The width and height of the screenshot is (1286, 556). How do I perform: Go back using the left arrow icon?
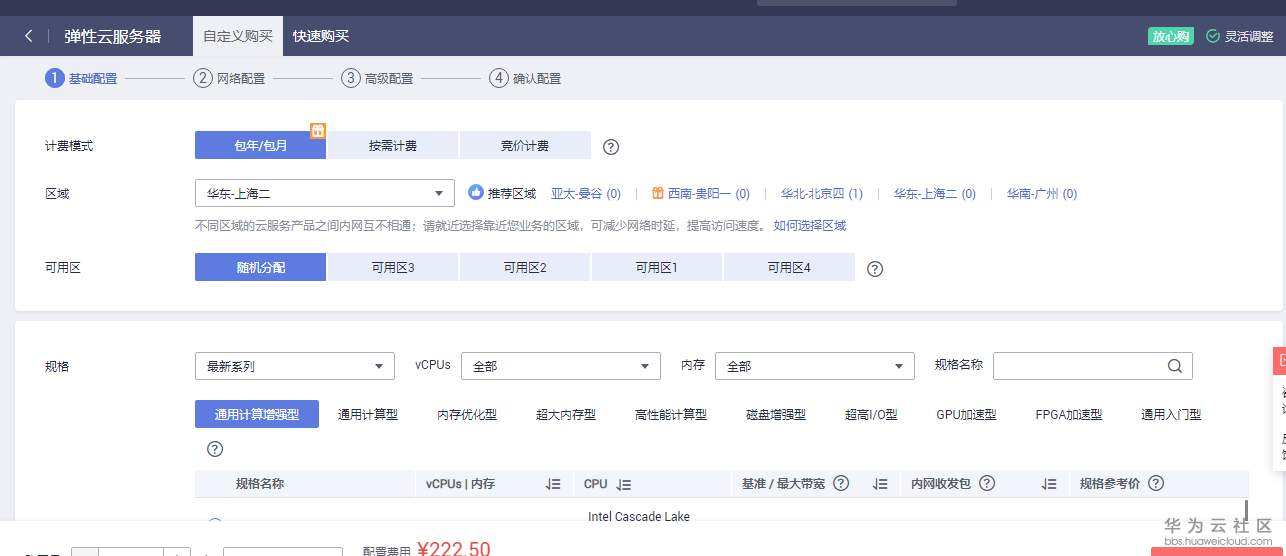click(x=29, y=36)
